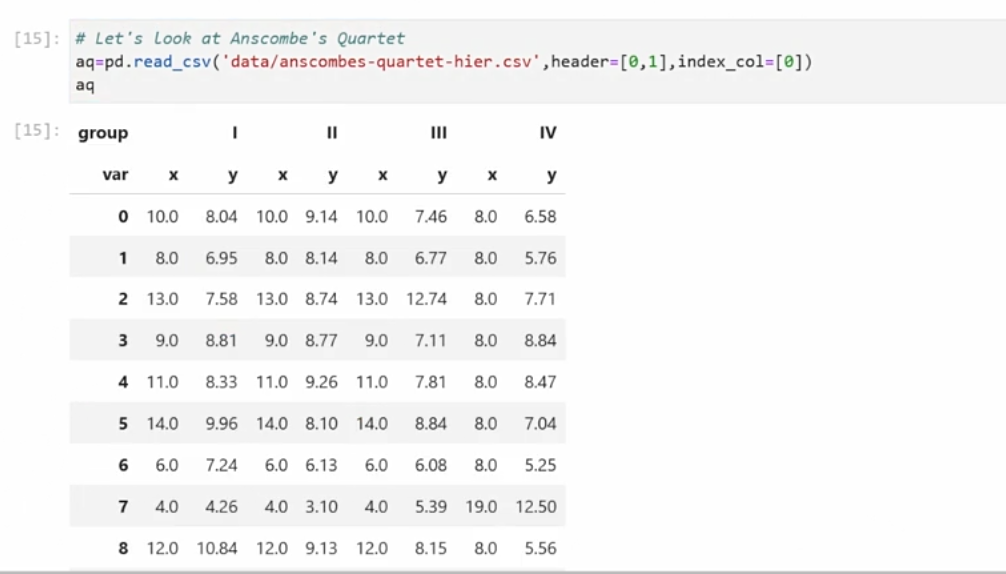Click the 10.84 value in row 8
Screen dimensions: 1006x574
217,548
